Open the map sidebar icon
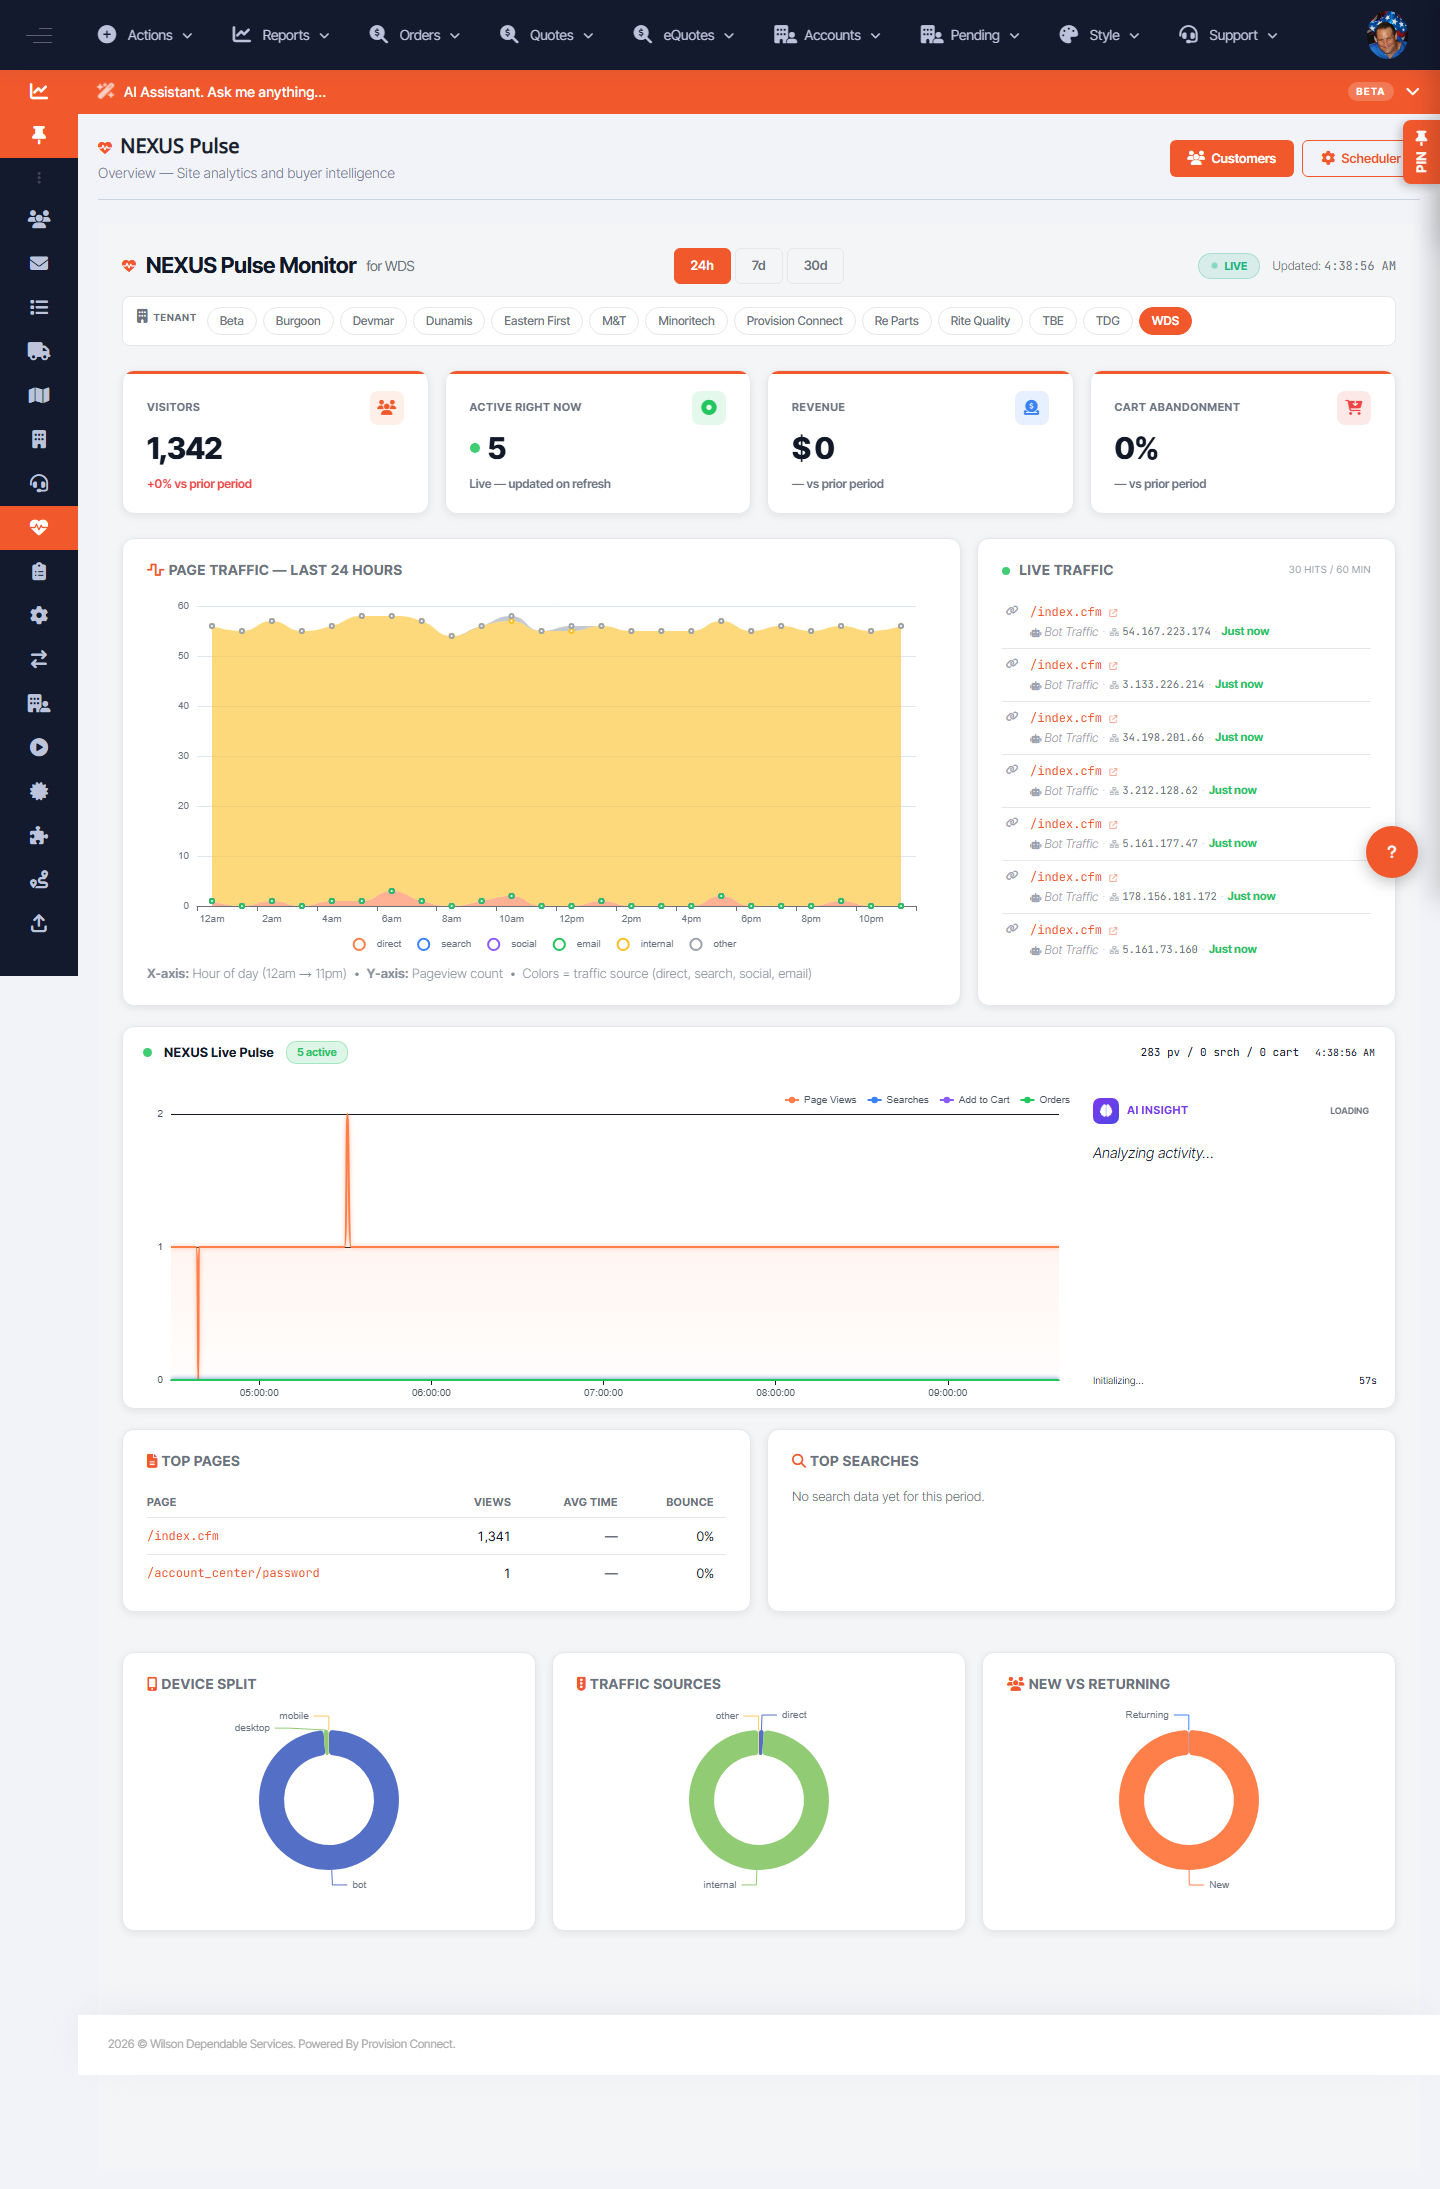This screenshot has width=1440, height=2189. [x=39, y=395]
